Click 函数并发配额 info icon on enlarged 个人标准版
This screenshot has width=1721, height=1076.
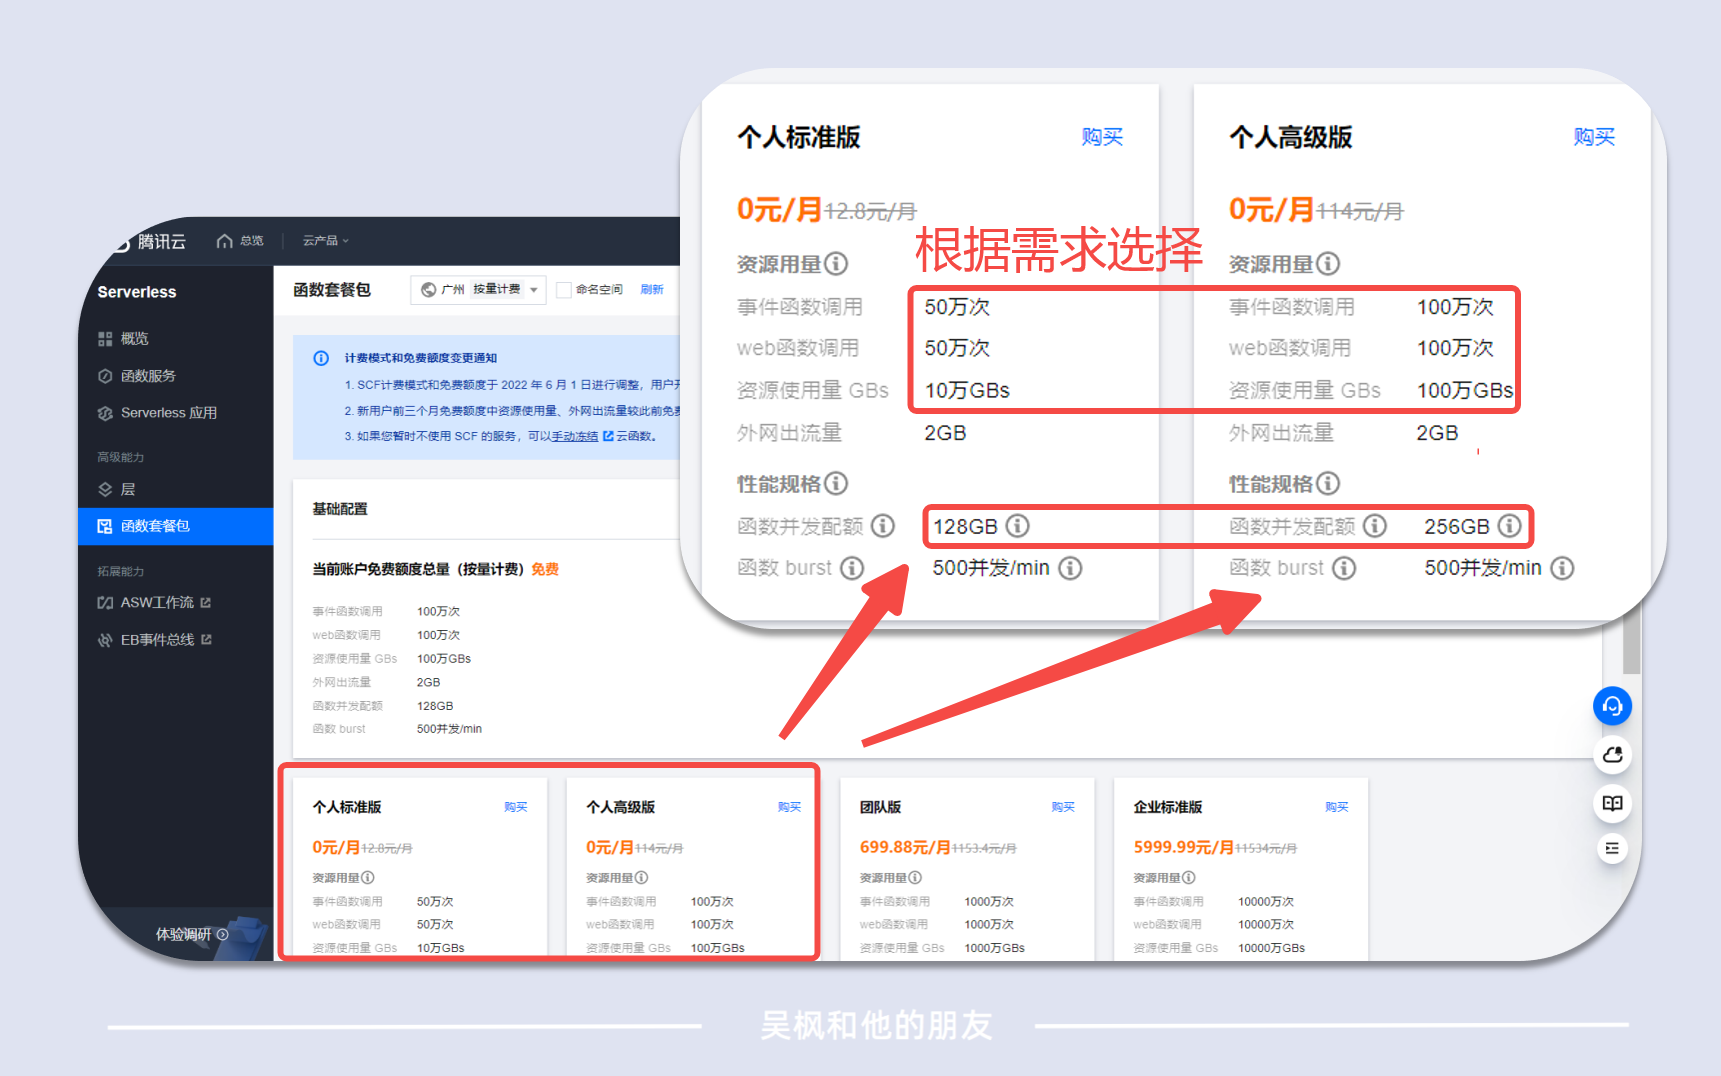(883, 526)
